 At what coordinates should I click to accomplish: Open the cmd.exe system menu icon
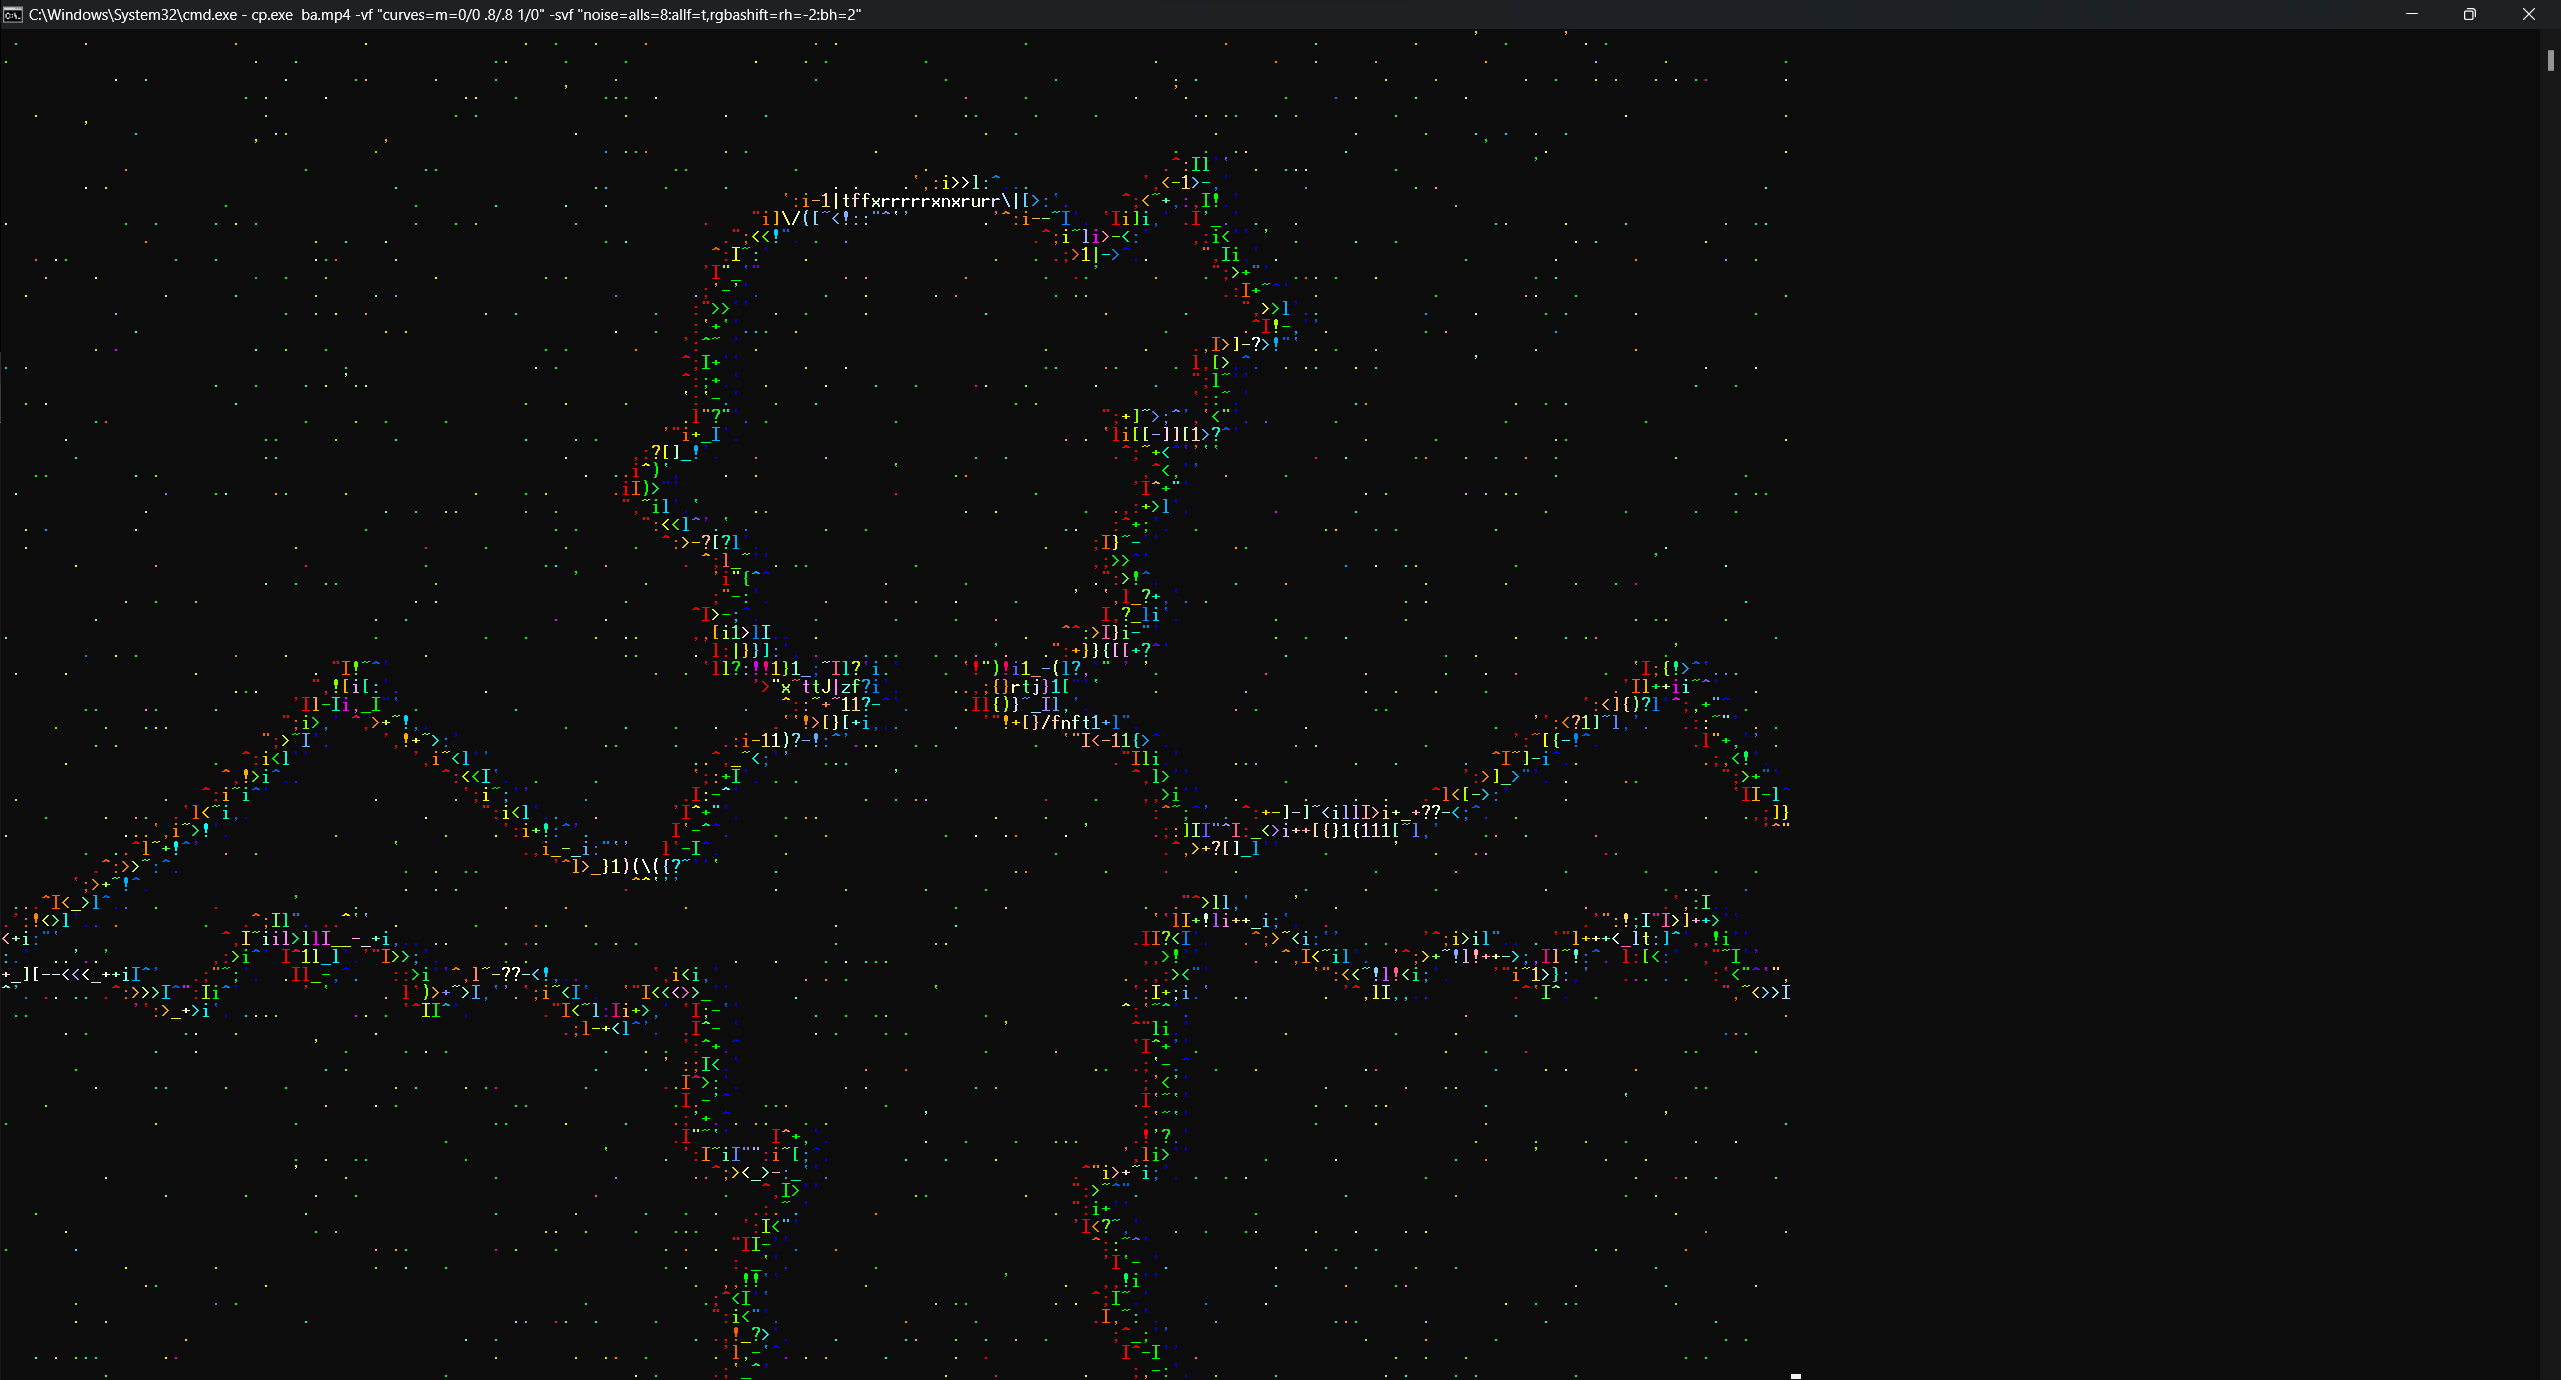13,15
